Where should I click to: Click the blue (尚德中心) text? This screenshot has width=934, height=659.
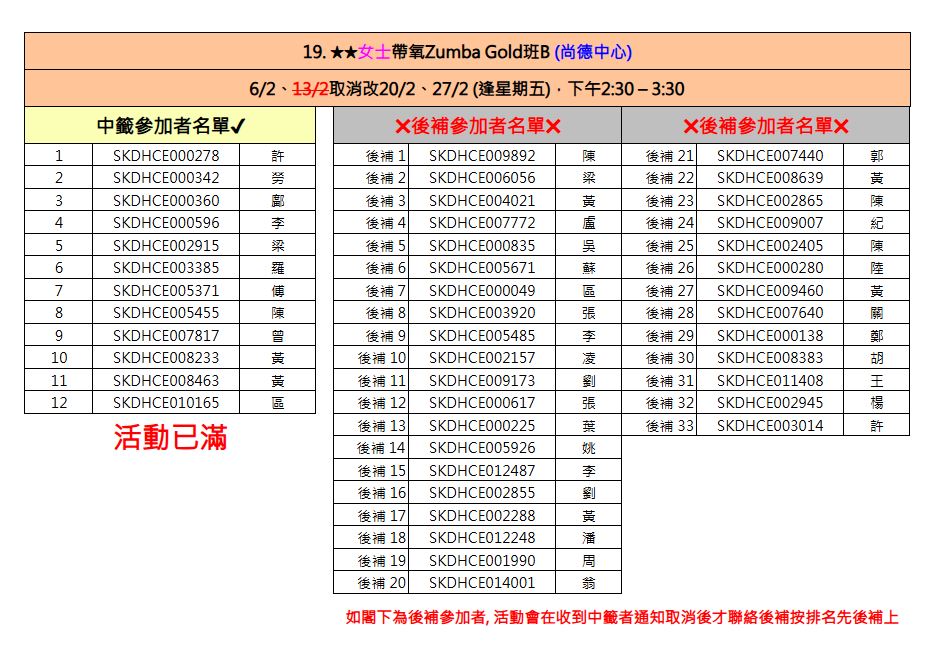click(594, 52)
